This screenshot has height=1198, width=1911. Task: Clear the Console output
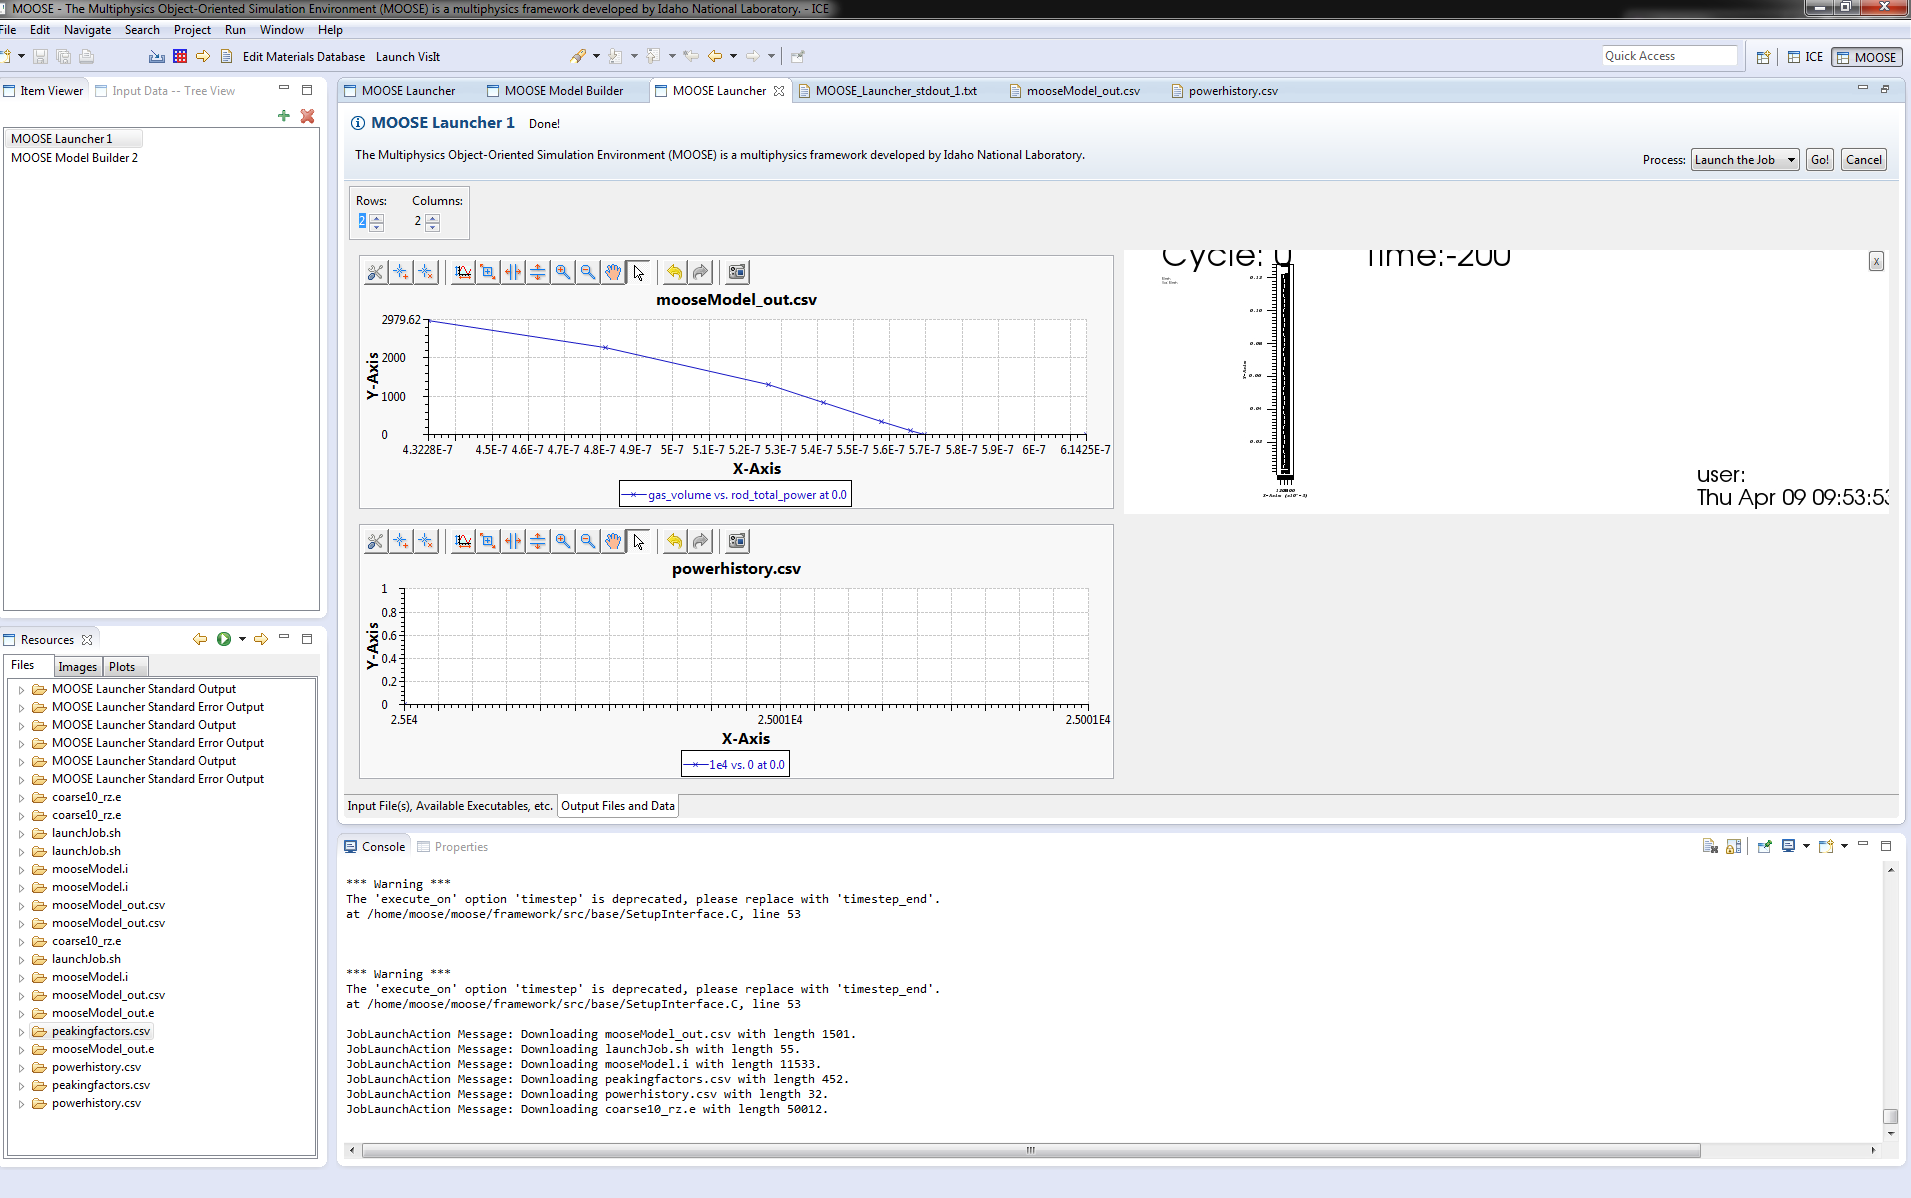tap(1710, 846)
